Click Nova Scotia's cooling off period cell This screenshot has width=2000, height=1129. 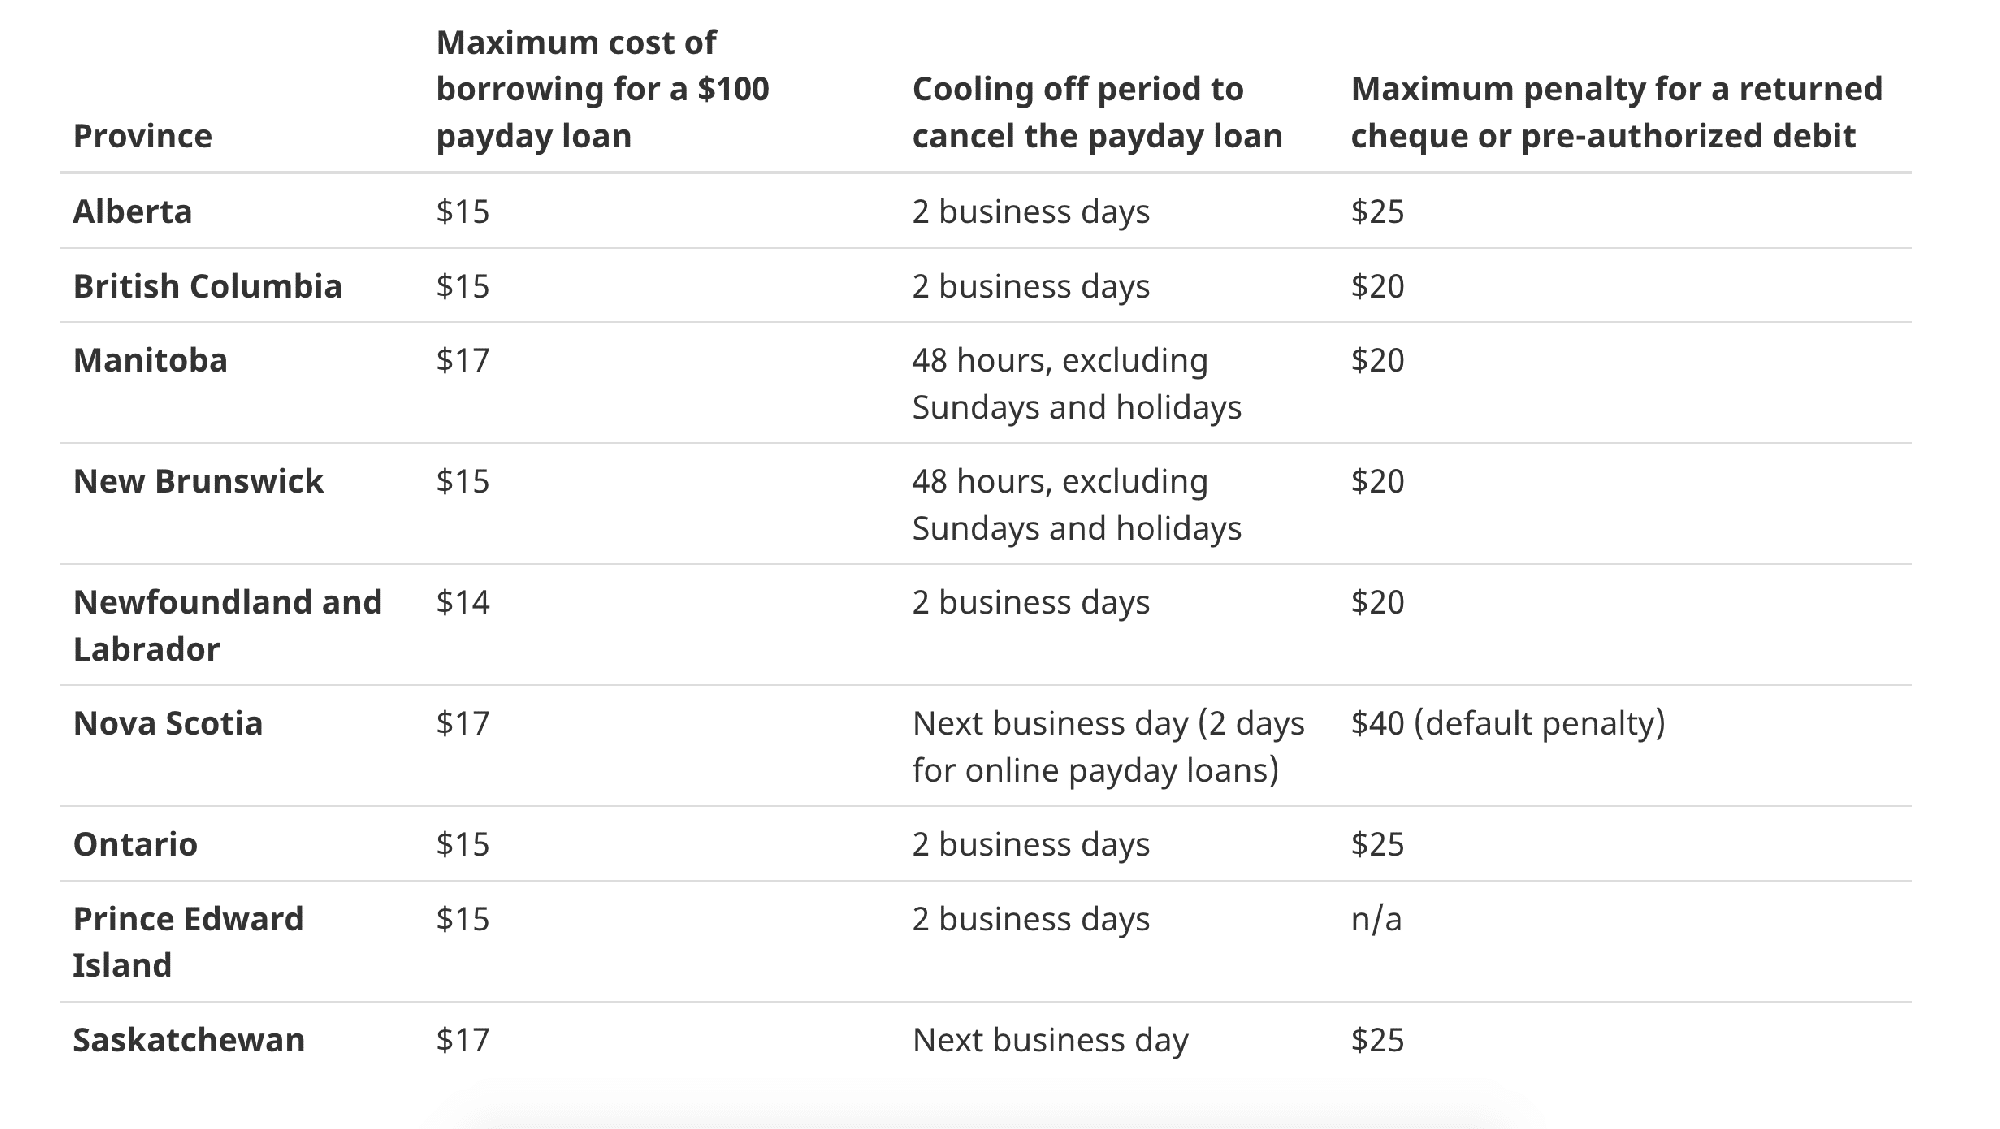coord(1108,746)
